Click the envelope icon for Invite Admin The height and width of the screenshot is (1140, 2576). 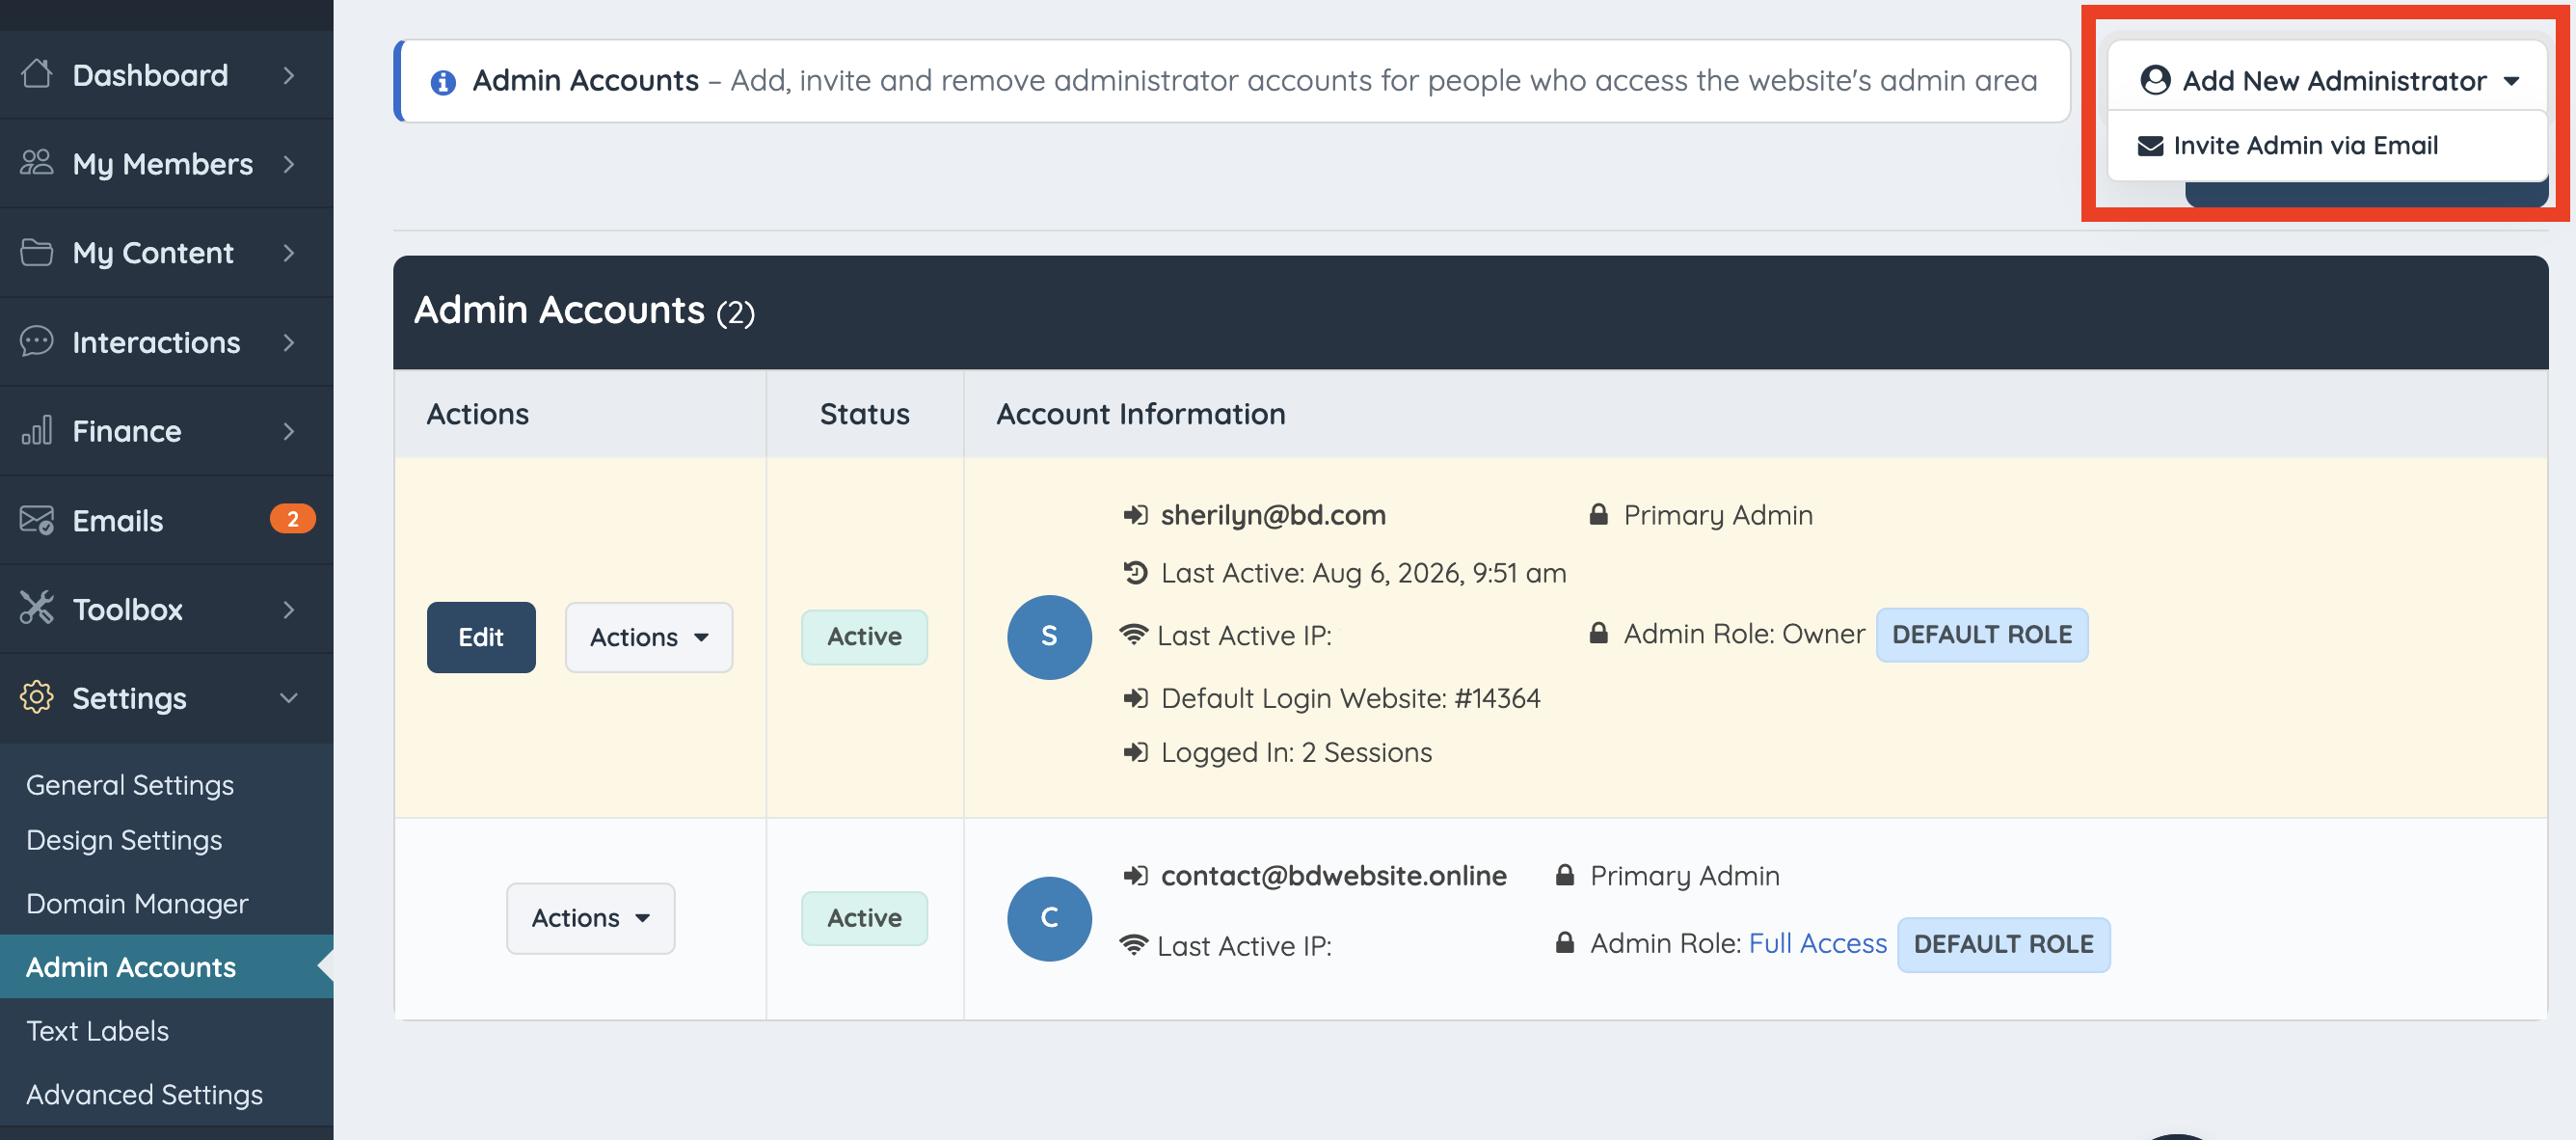2149,146
